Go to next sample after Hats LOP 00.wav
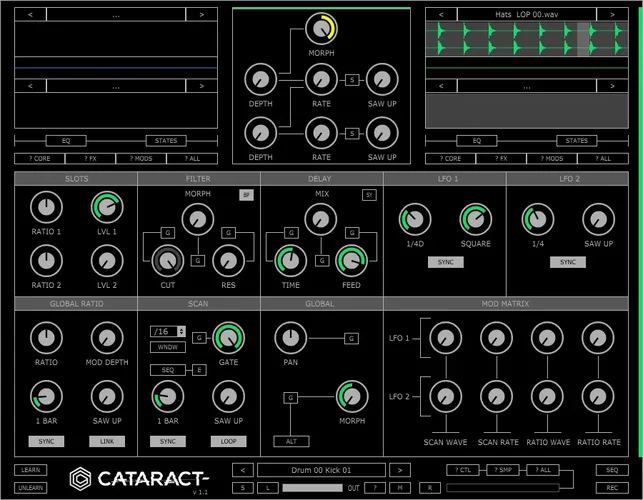The width and height of the screenshot is (643, 500). pos(613,14)
